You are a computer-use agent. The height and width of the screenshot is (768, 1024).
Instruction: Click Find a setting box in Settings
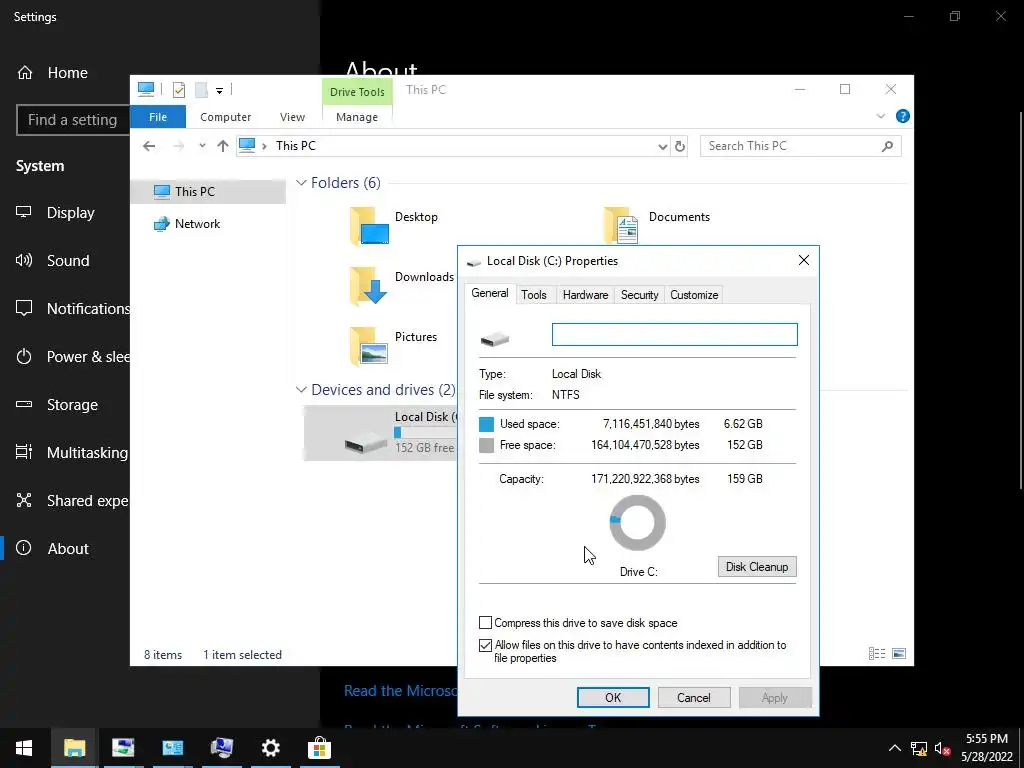pyautogui.click(x=73, y=120)
